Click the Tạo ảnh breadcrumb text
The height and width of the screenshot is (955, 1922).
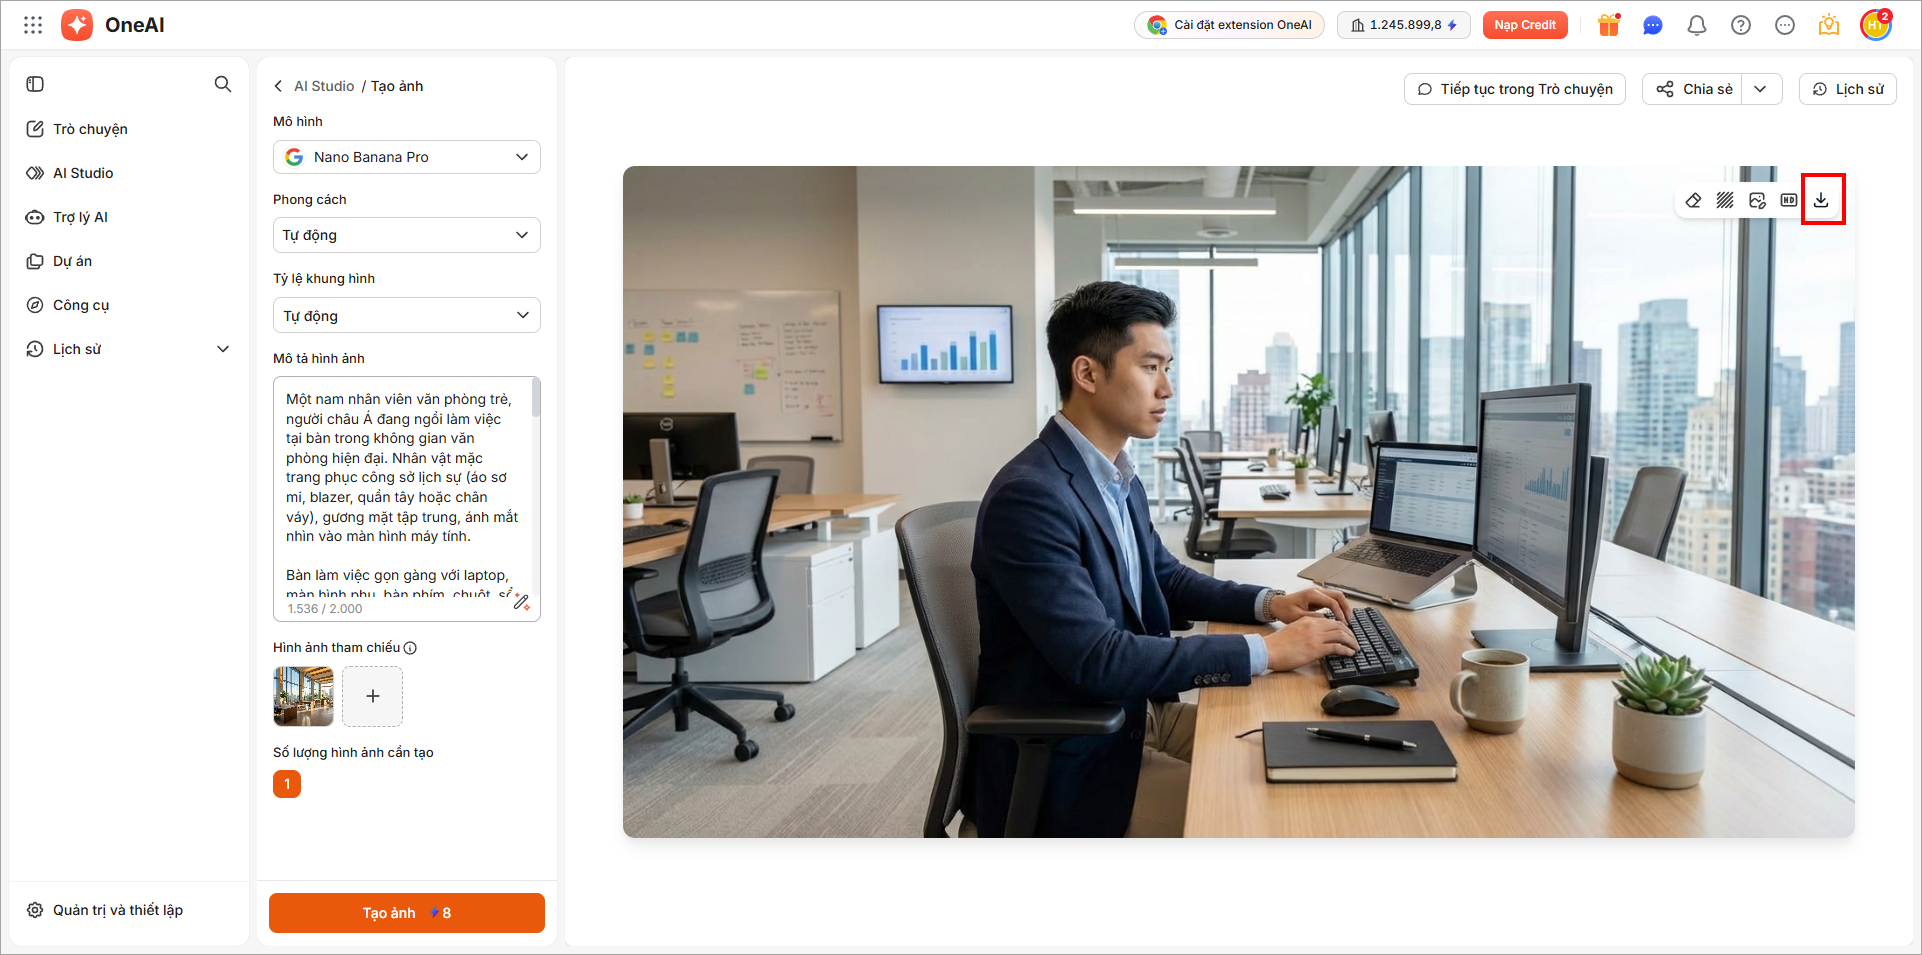[x=397, y=86]
